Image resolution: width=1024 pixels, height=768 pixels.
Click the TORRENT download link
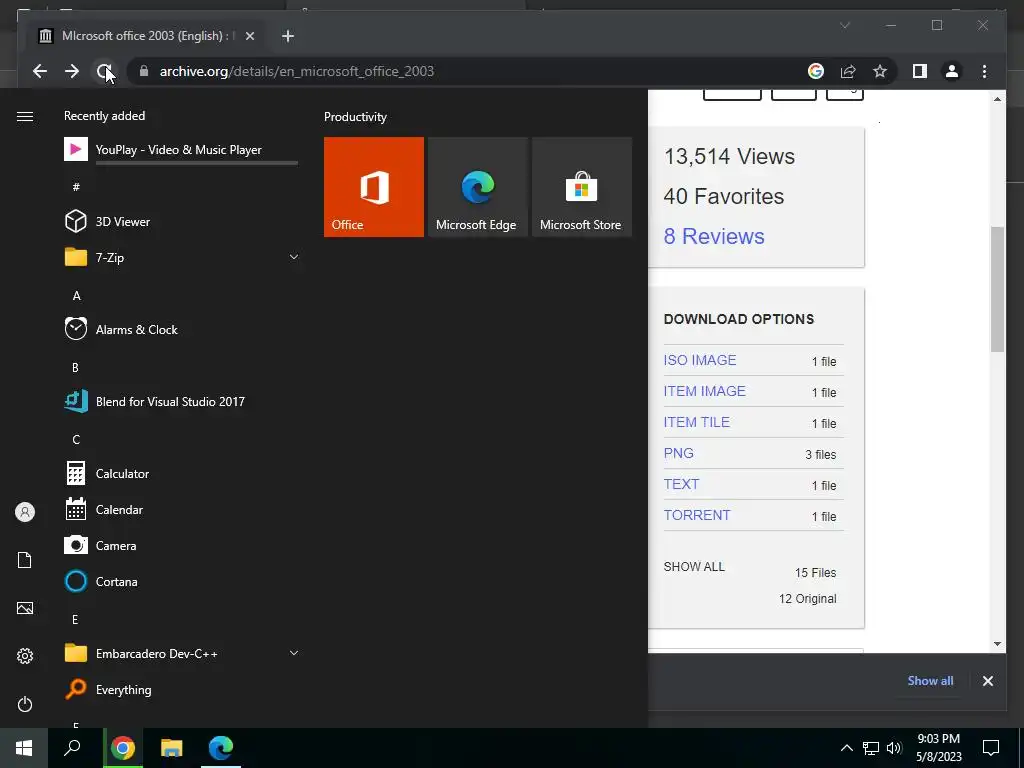[697, 515]
